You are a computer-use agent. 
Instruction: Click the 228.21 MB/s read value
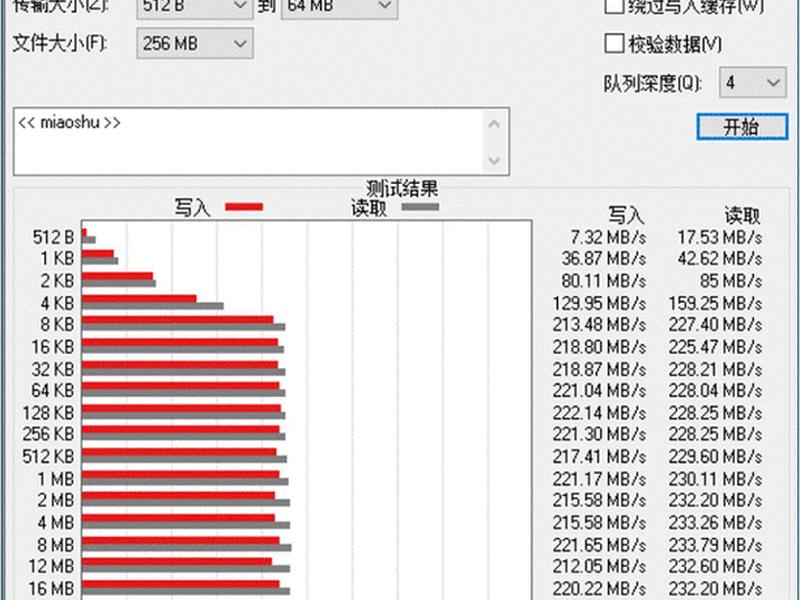point(715,369)
